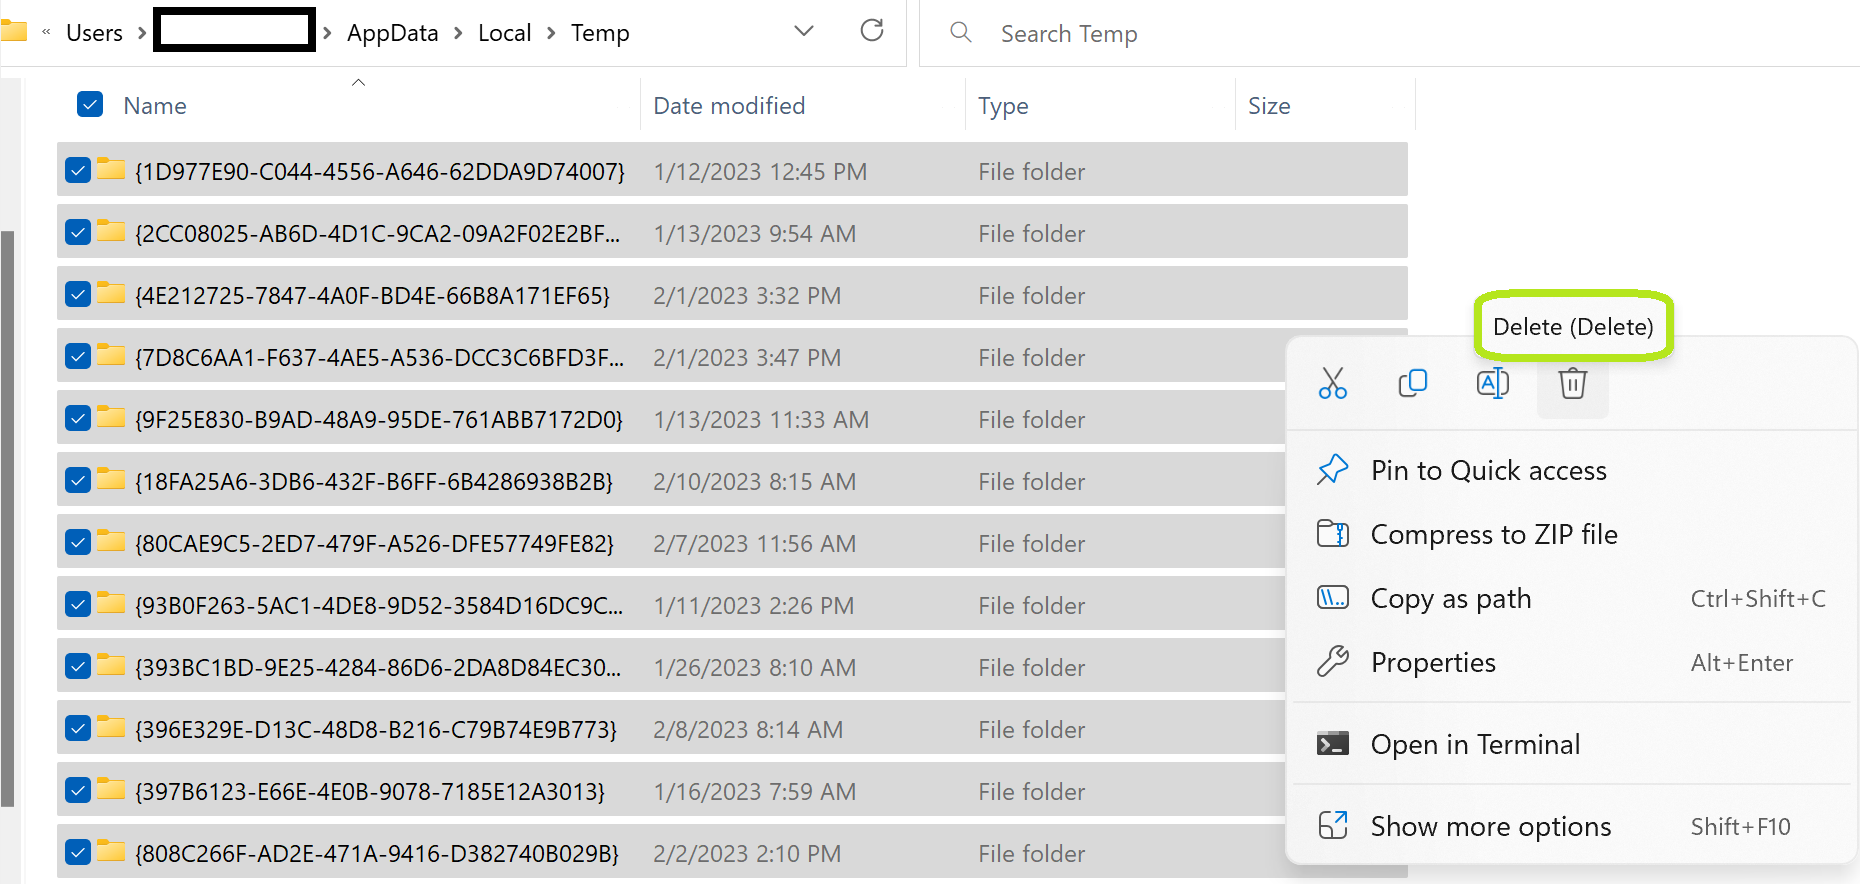1860x884 pixels.
Task: Uncheck the {93B0F263-5AC1-4DE8 folder checkbox
Action: click(78, 604)
